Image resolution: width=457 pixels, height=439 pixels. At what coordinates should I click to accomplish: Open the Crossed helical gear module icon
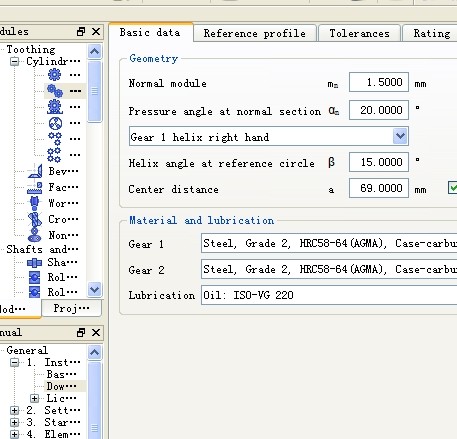pos(35,219)
